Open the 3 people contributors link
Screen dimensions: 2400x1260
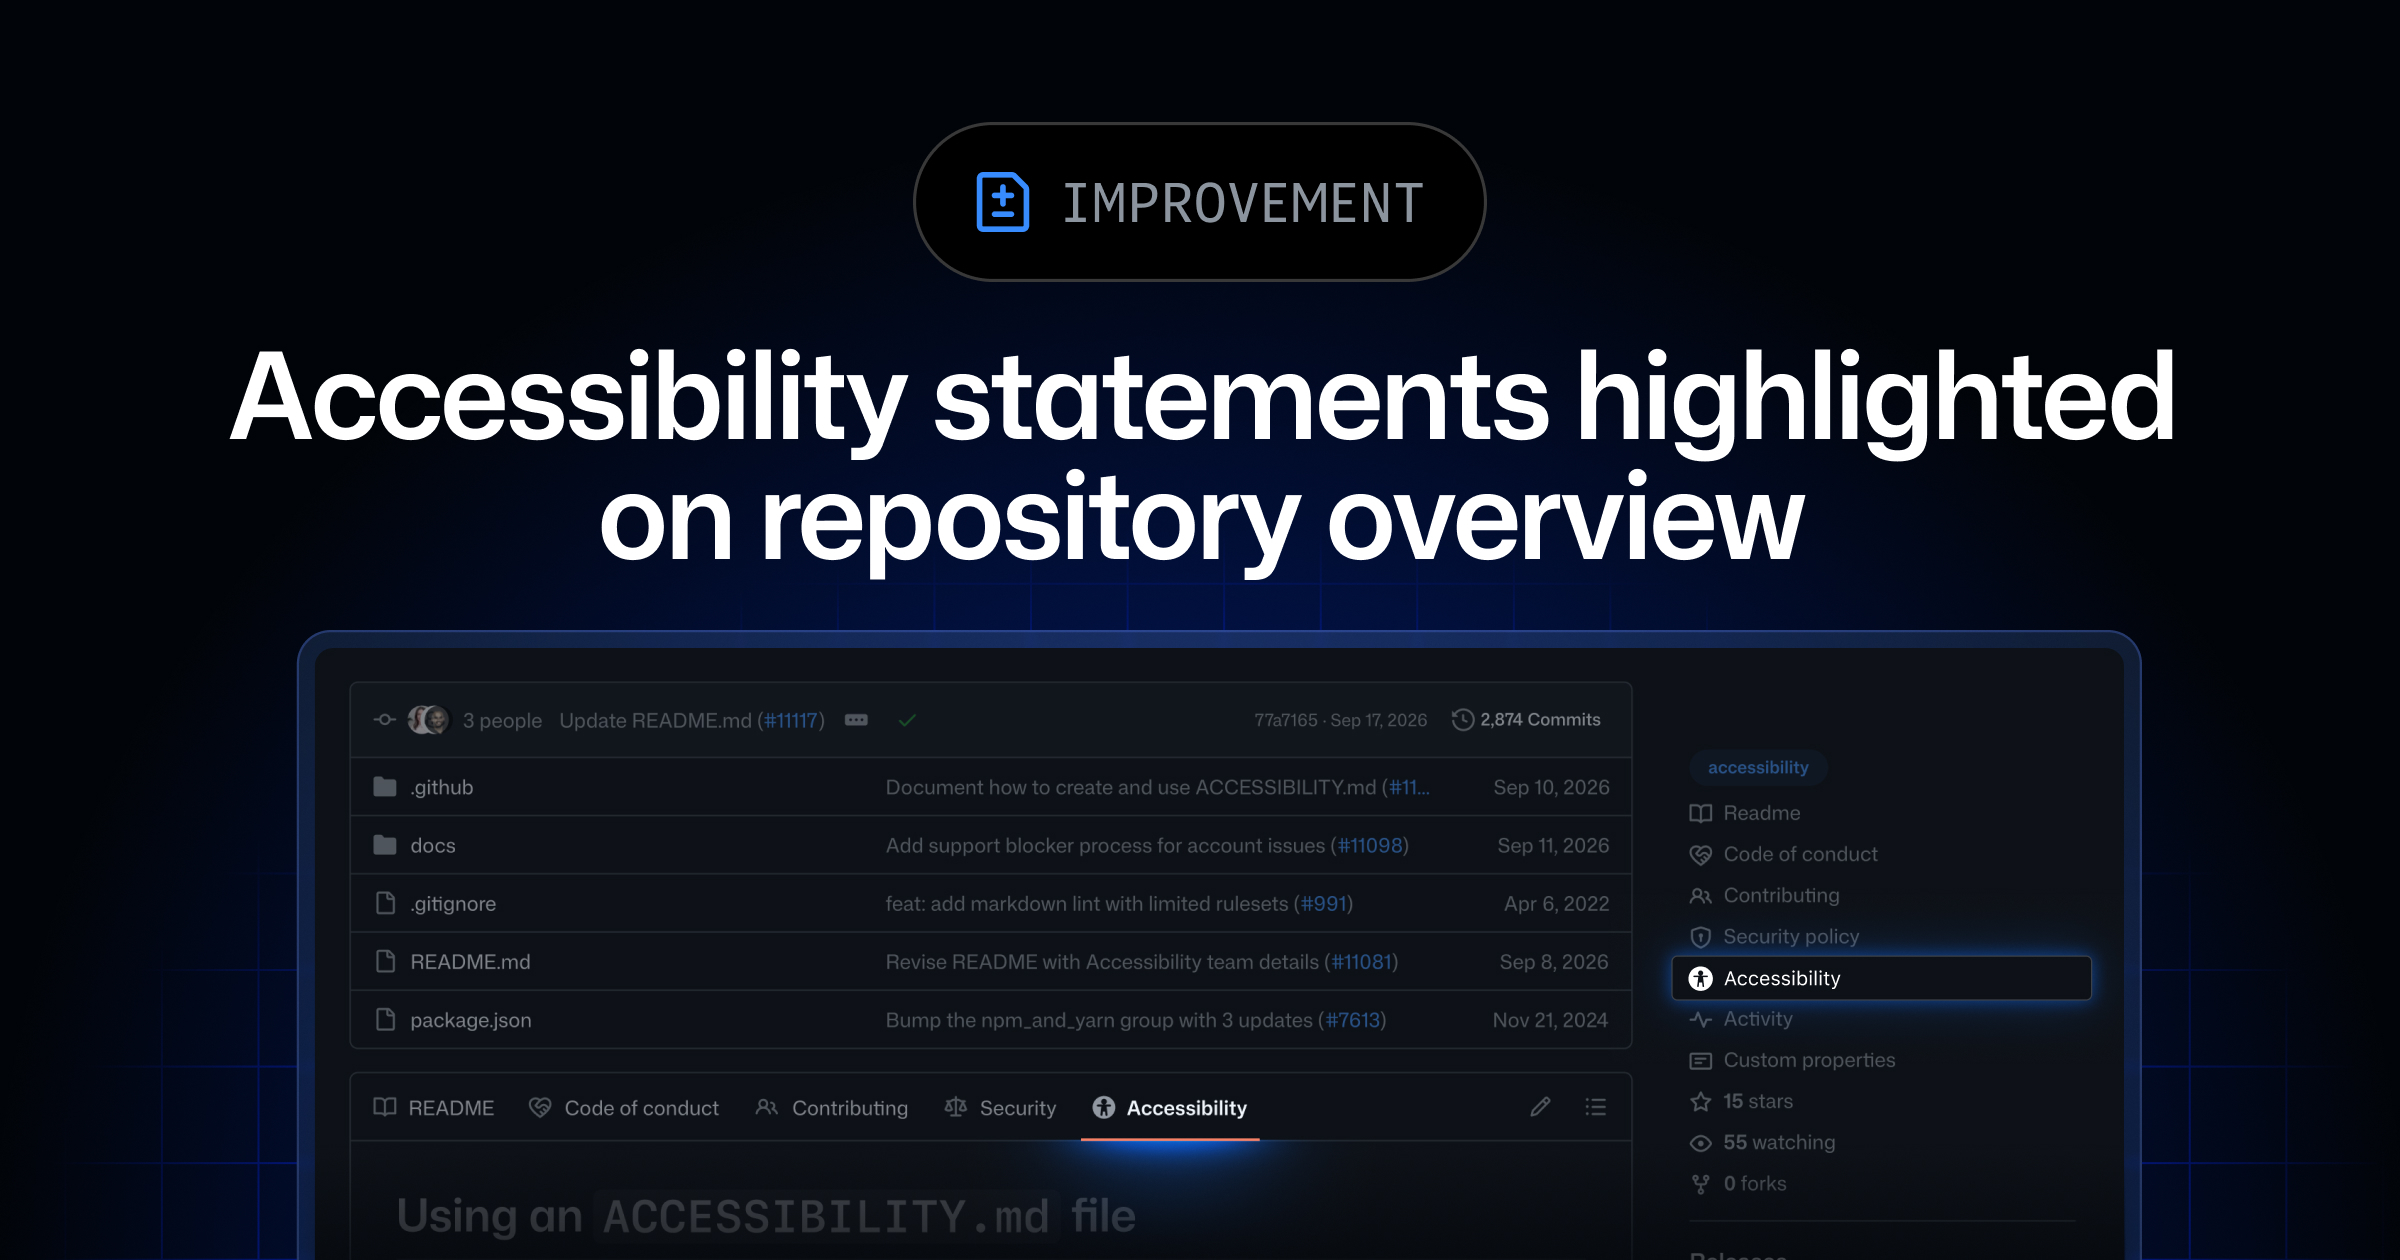pyautogui.click(x=502, y=720)
